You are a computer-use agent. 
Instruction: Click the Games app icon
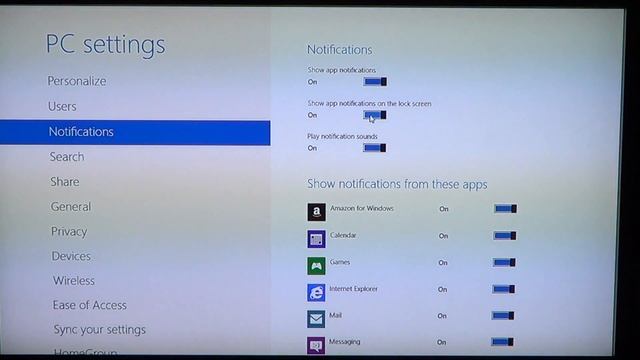pos(316,266)
